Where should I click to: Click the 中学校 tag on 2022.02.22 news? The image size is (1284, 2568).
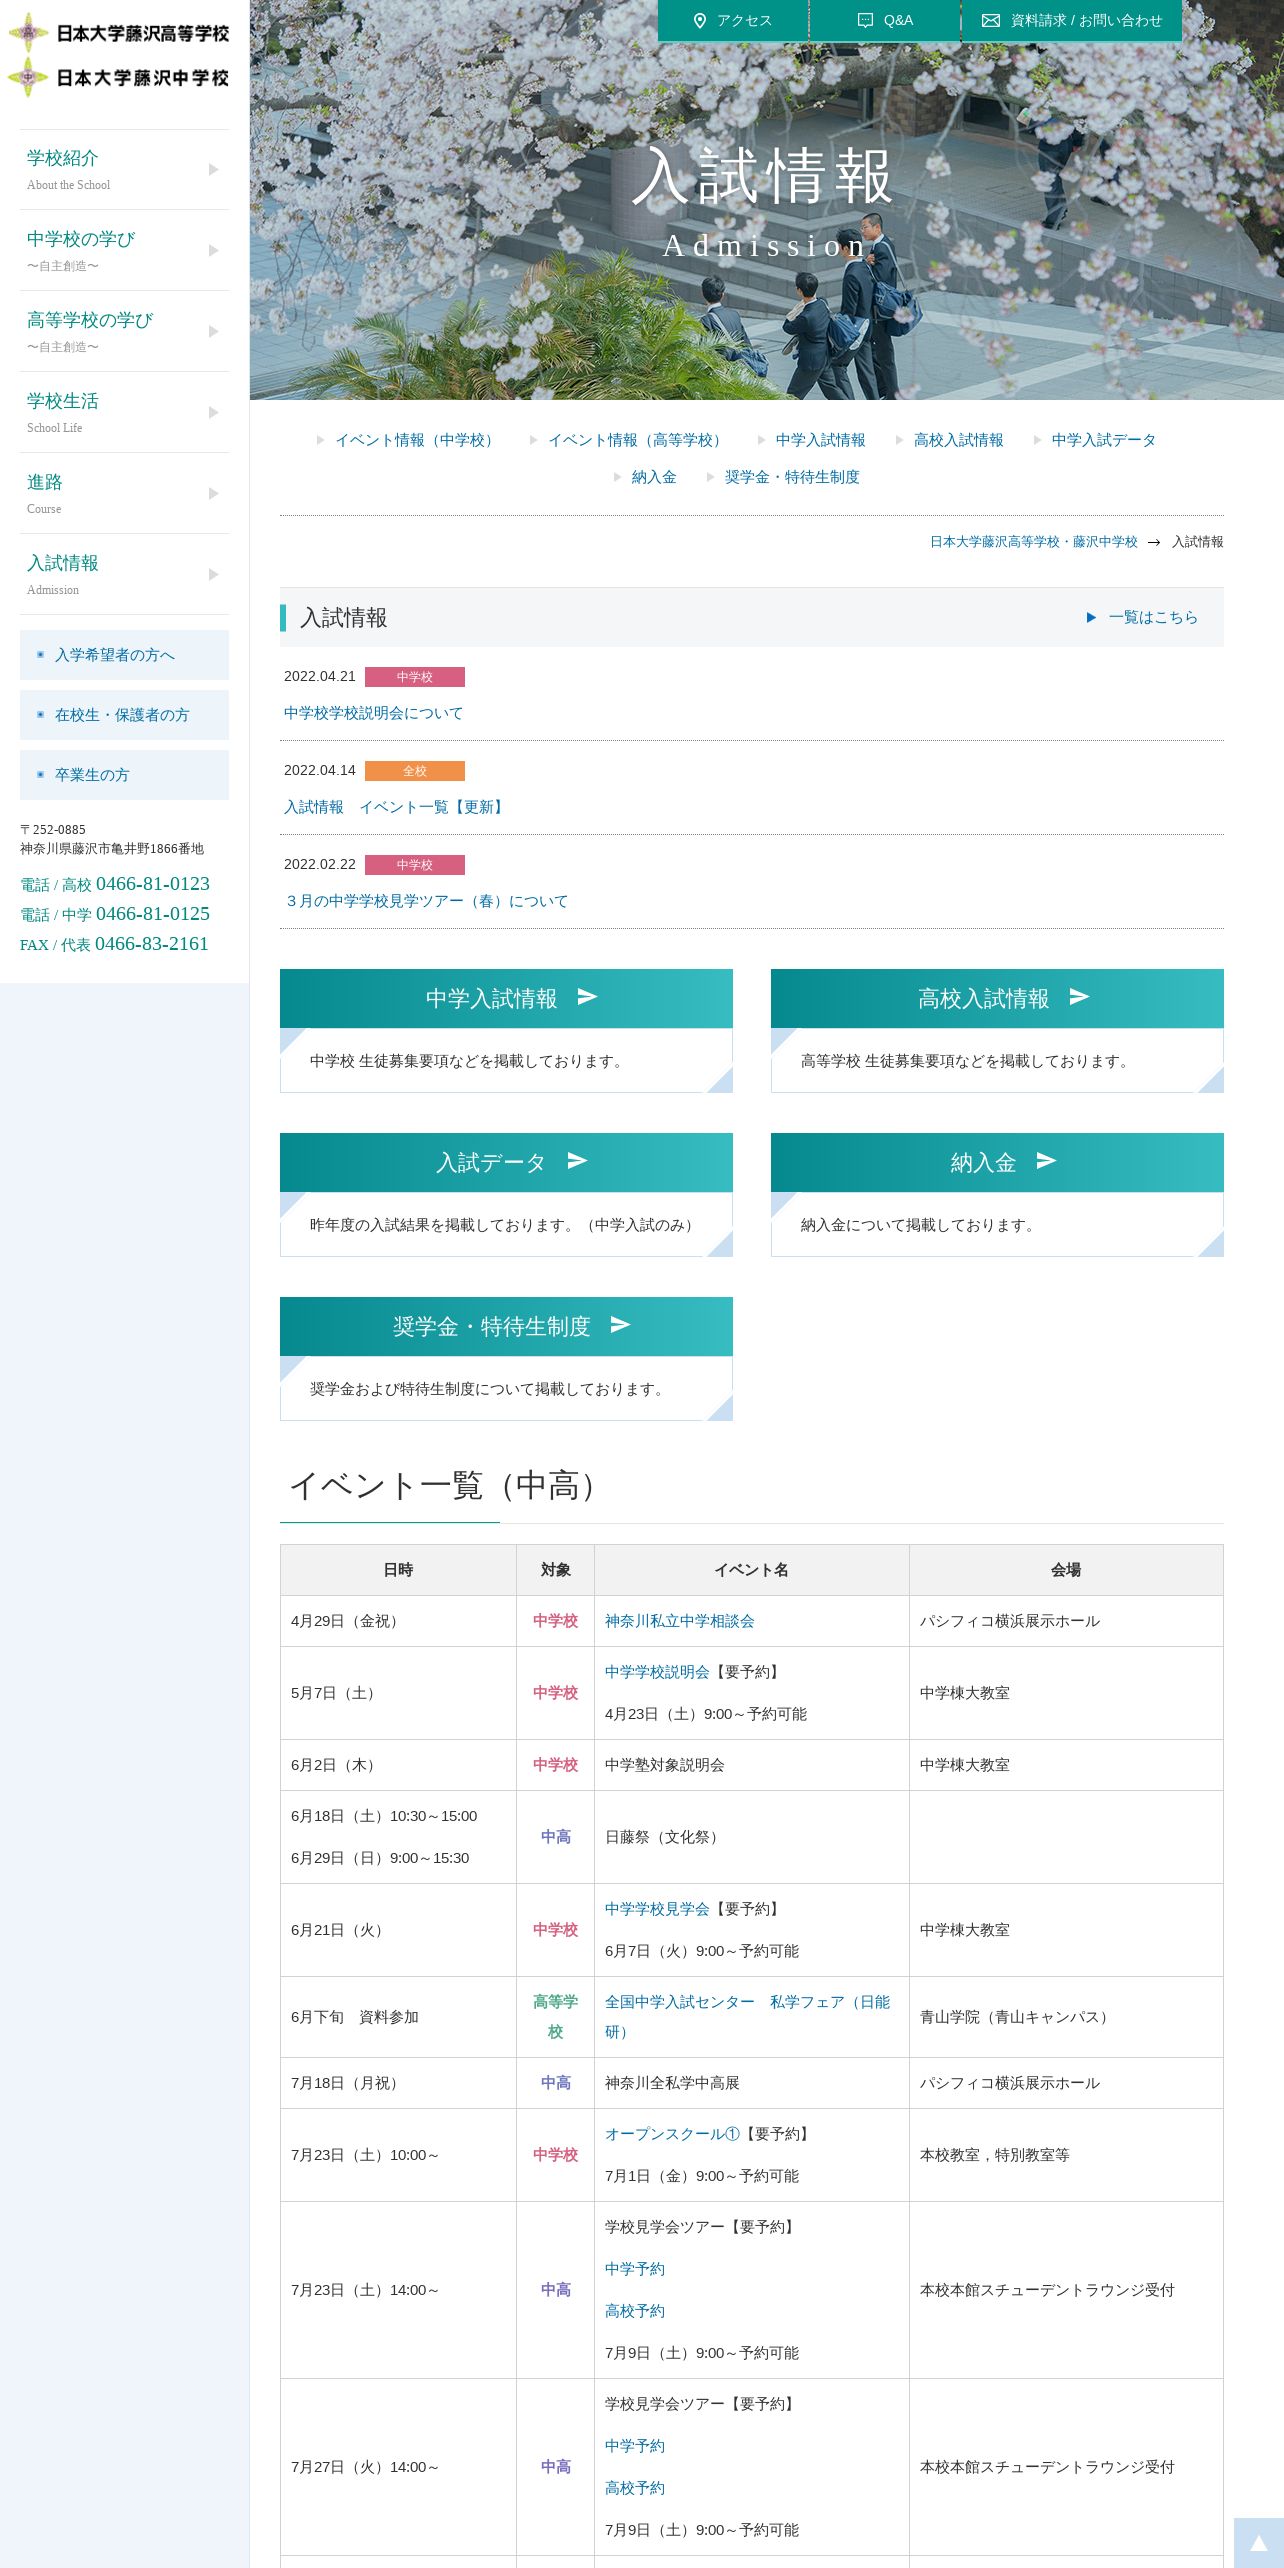click(415, 865)
